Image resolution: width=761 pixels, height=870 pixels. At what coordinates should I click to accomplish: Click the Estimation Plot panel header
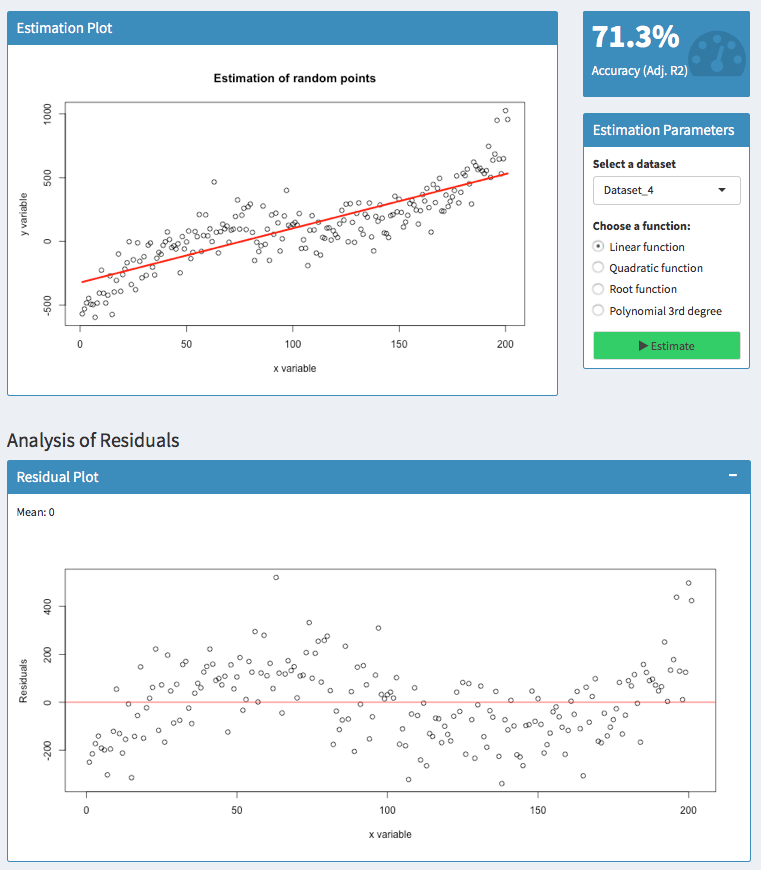pos(282,28)
